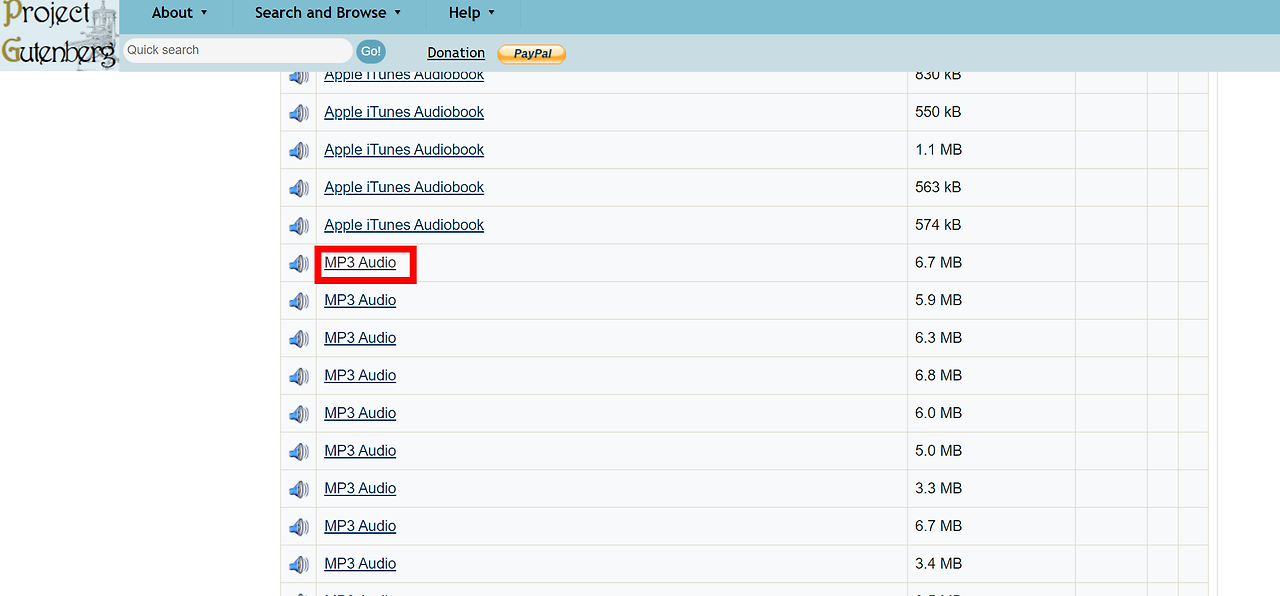Open the 1.1 MB Apple iTunes Audiobook link

pos(403,149)
